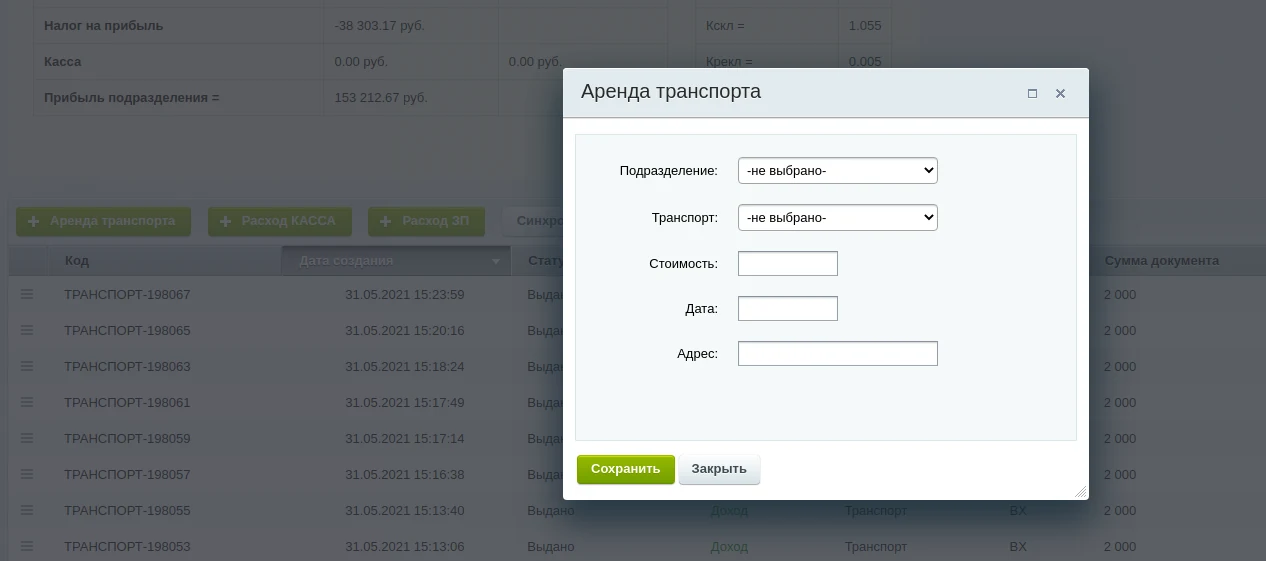Open row menu for ТРАНСПОРТ-198061
Screen dimensions: 1266x561
coord(27,402)
